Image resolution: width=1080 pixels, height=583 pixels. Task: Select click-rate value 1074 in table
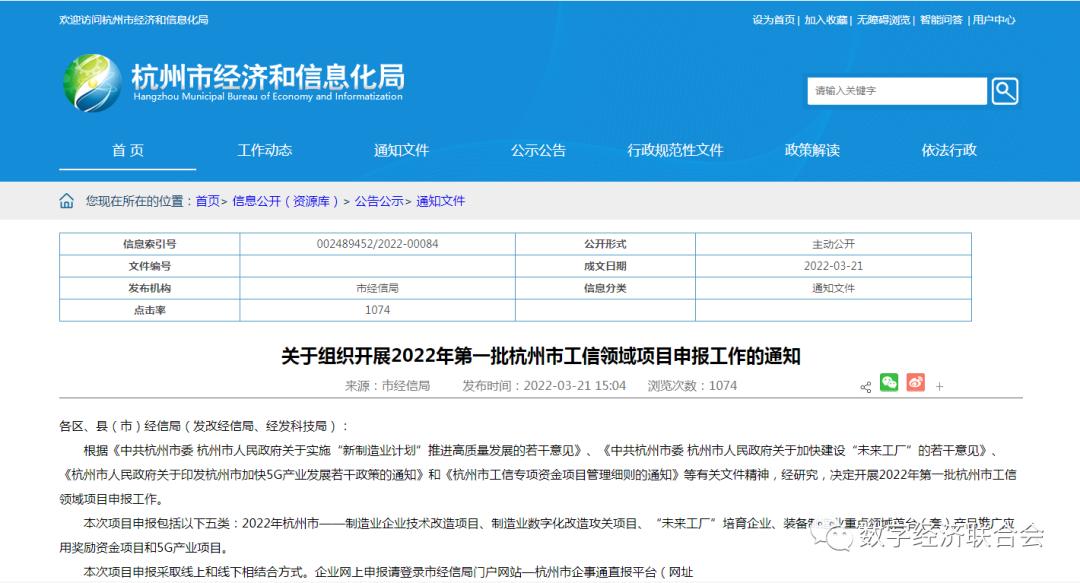[x=377, y=310]
